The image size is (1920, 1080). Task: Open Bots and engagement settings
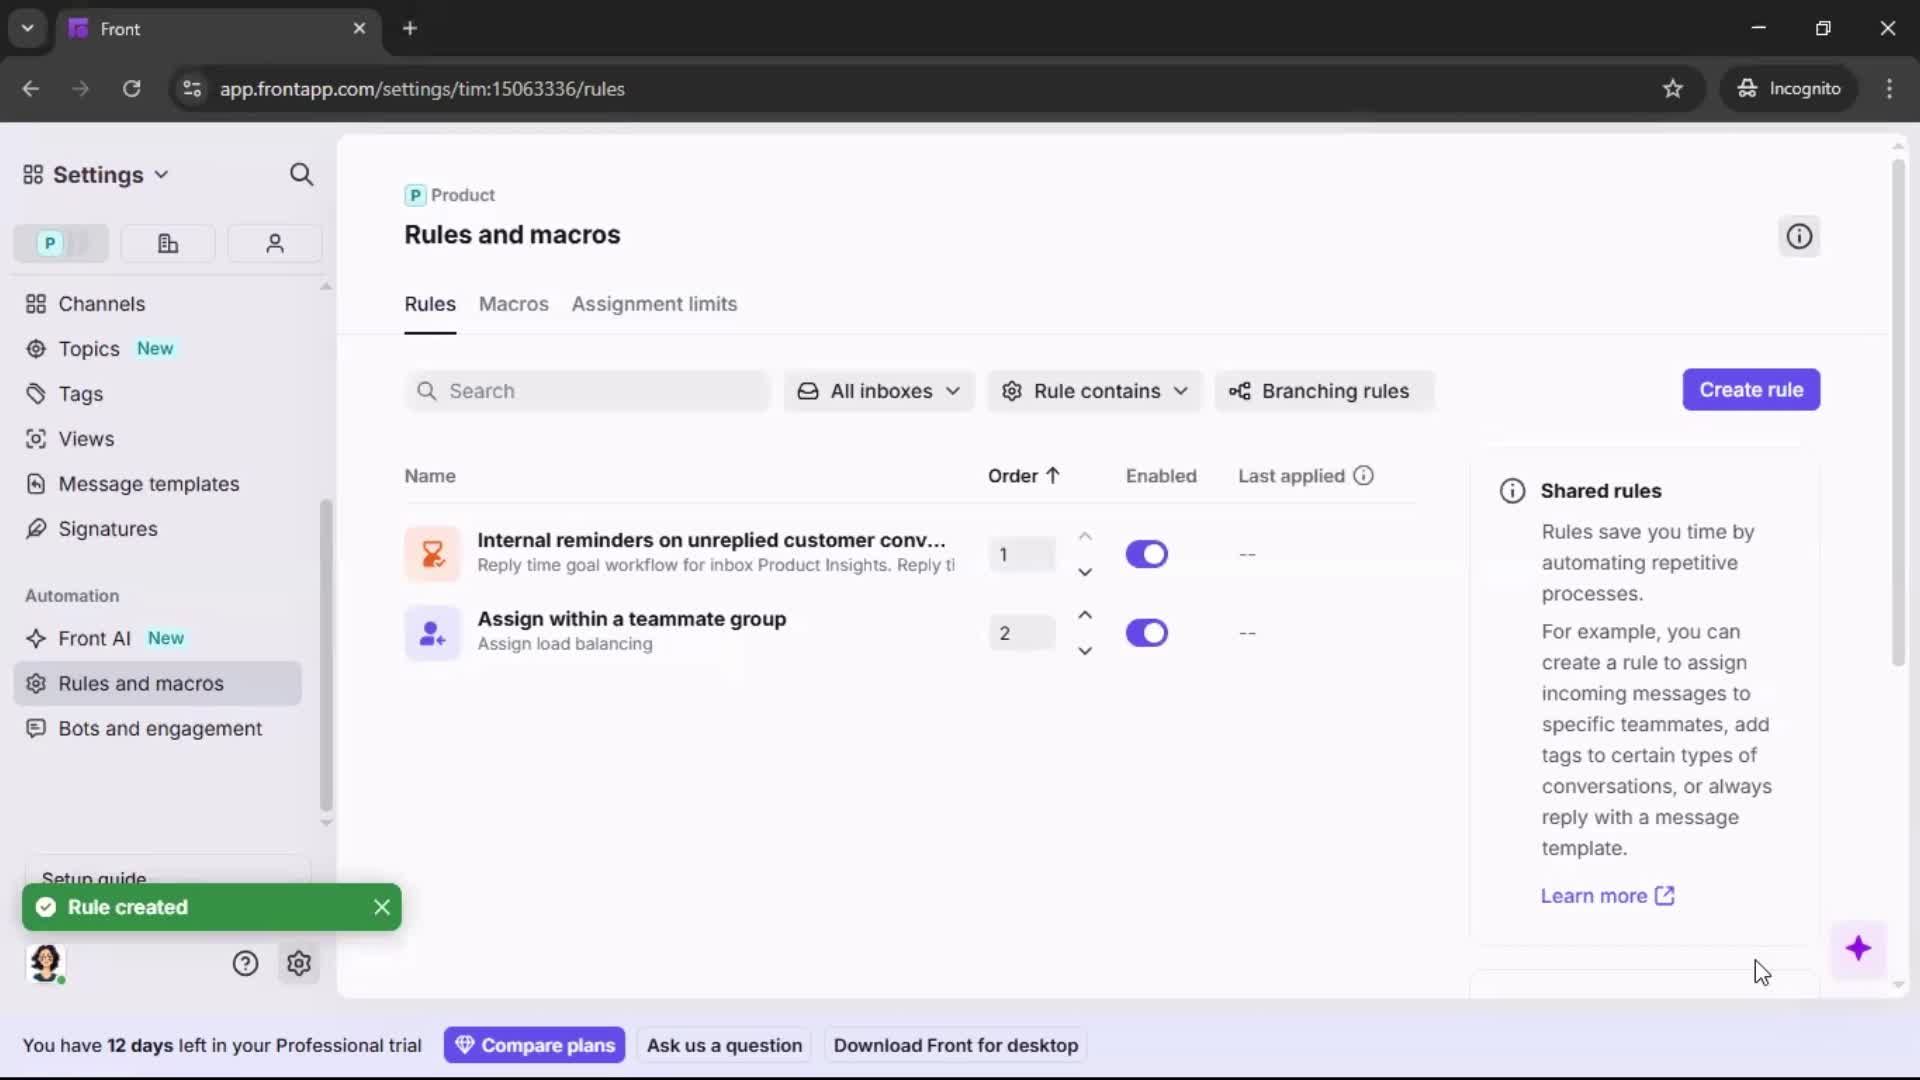(158, 729)
